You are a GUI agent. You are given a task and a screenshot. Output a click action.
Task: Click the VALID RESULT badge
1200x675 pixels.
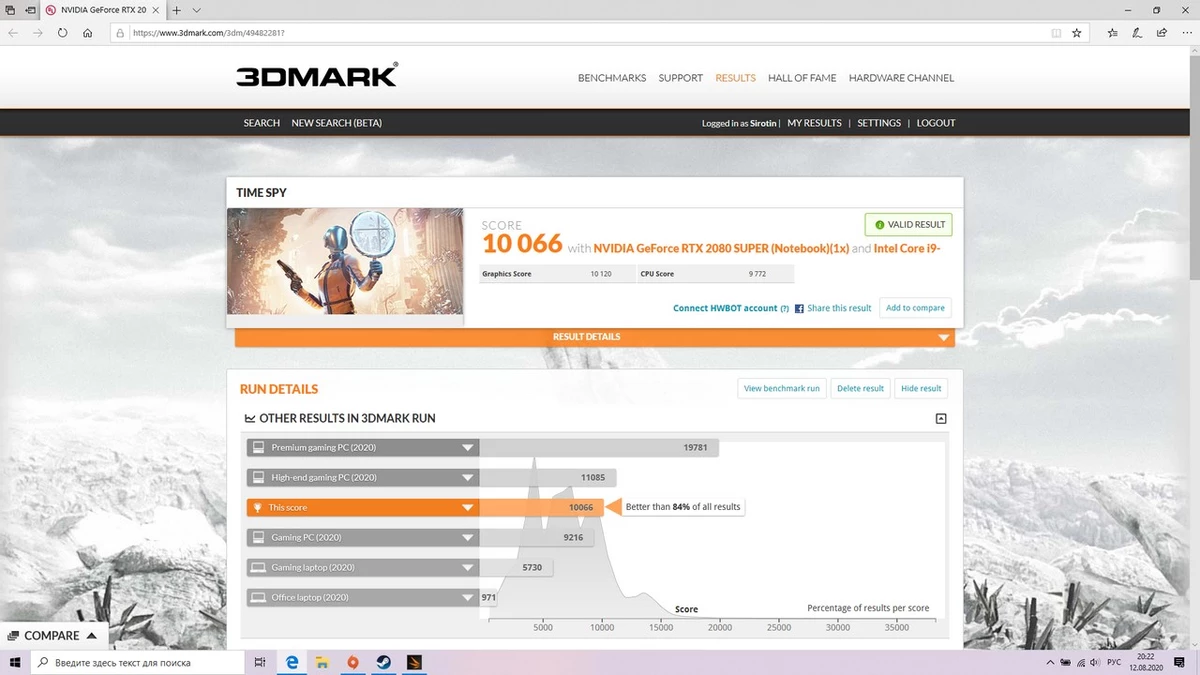coord(908,225)
